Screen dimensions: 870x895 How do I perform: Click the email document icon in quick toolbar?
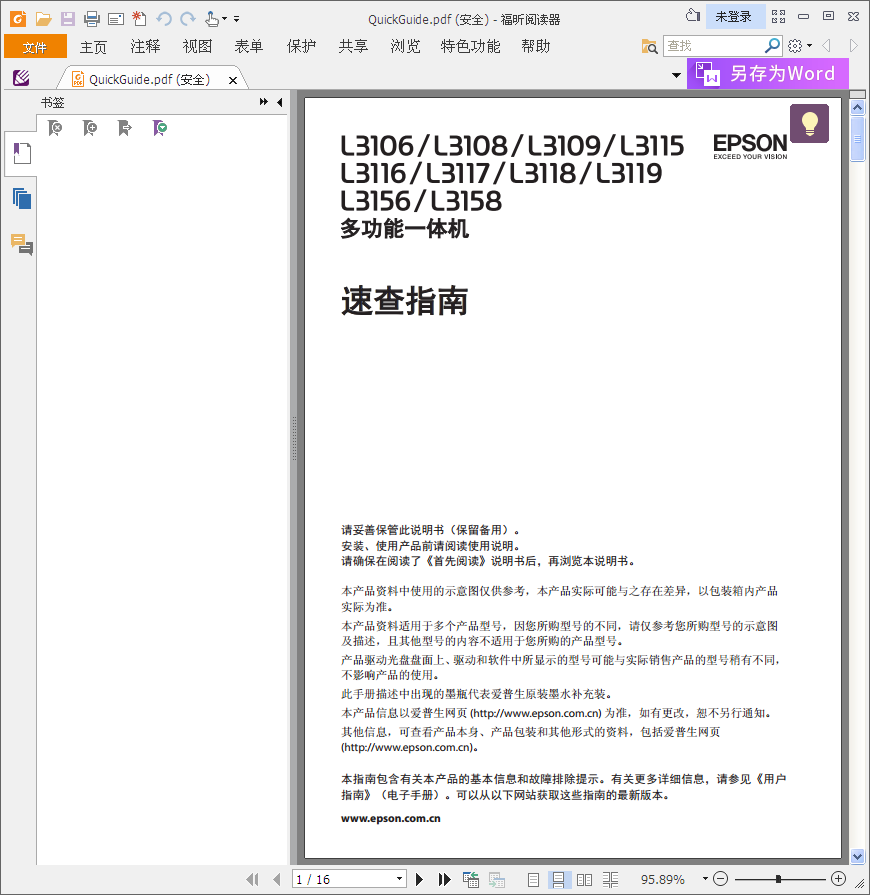[116, 19]
